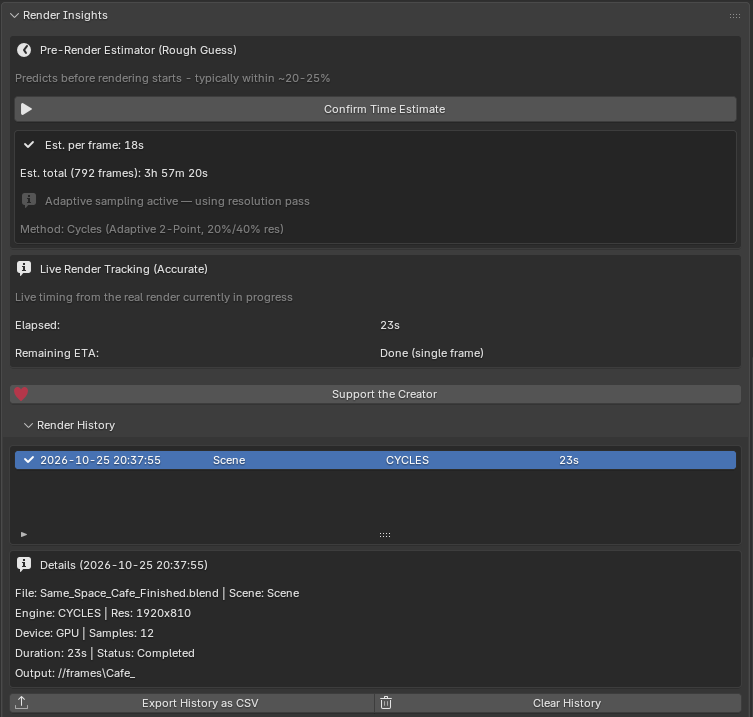Click the 'Details (2026-10-25 20:37:55)' heading
The width and height of the screenshot is (753, 717).
coord(124,565)
